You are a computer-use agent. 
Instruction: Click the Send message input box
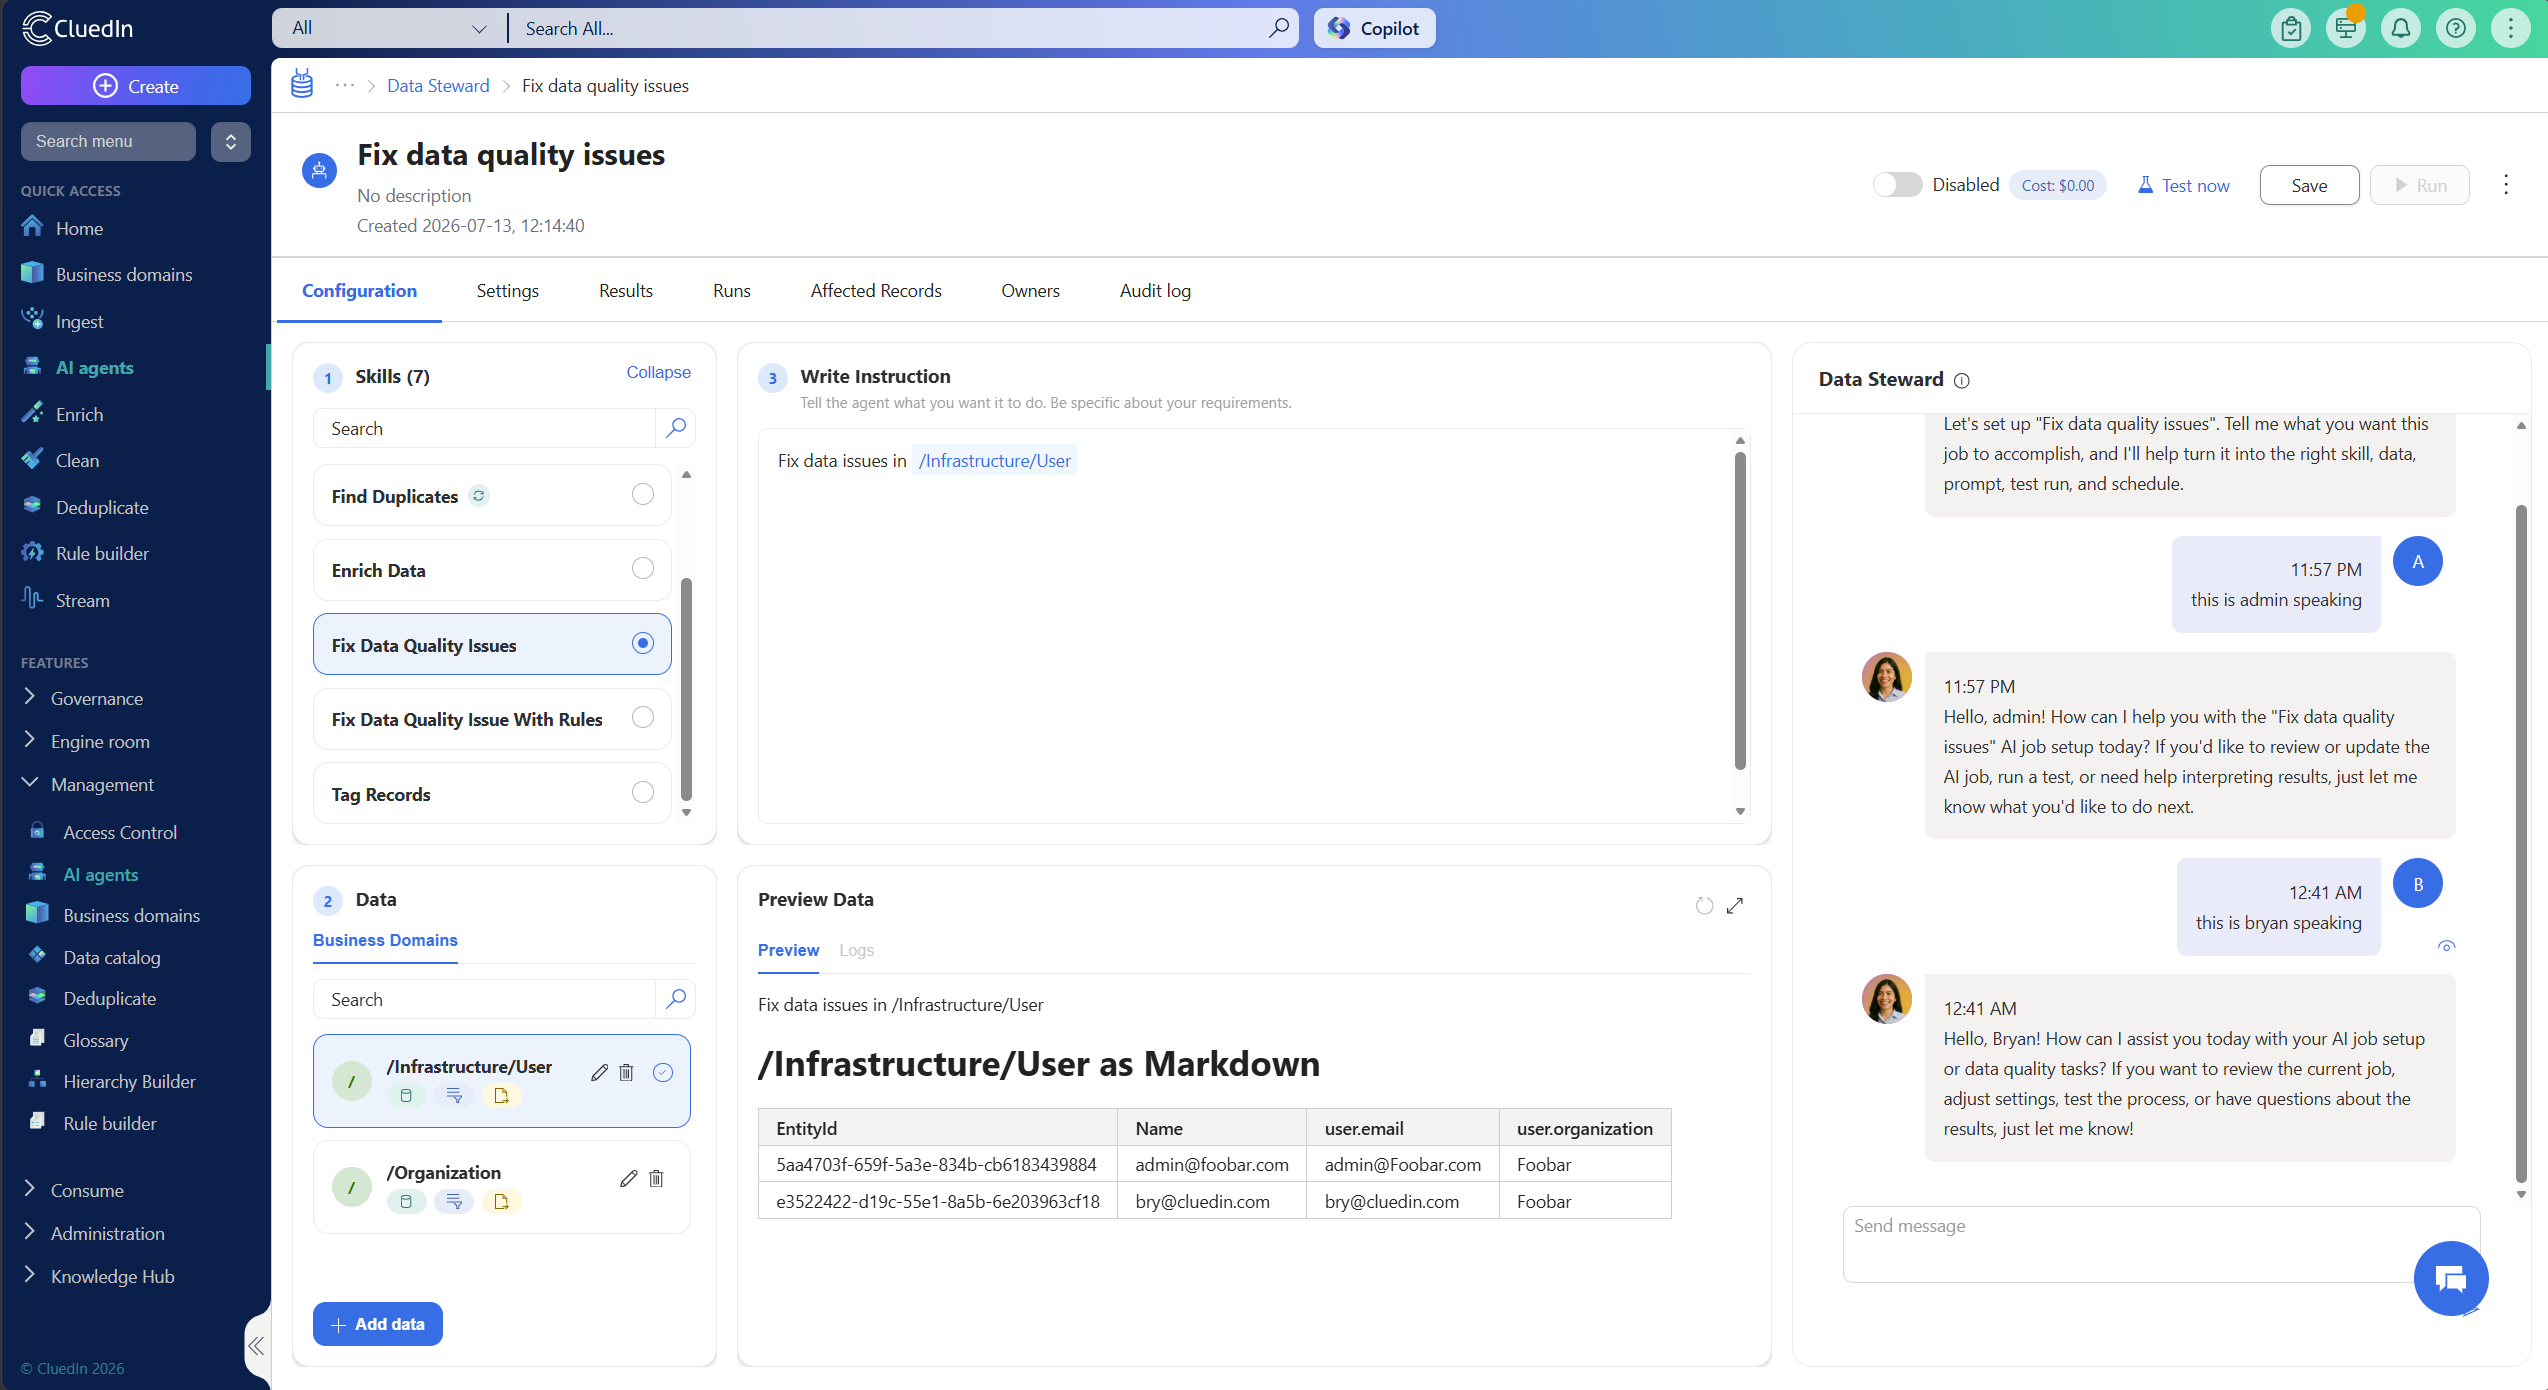click(x=2160, y=1243)
